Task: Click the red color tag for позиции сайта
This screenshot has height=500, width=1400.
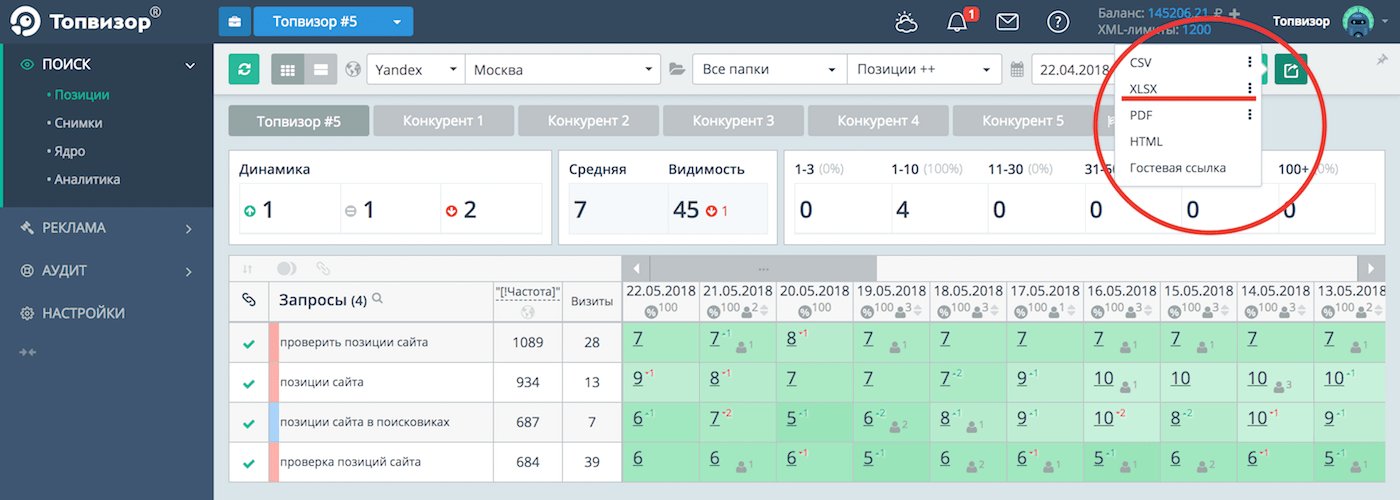Action: (274, 383)
